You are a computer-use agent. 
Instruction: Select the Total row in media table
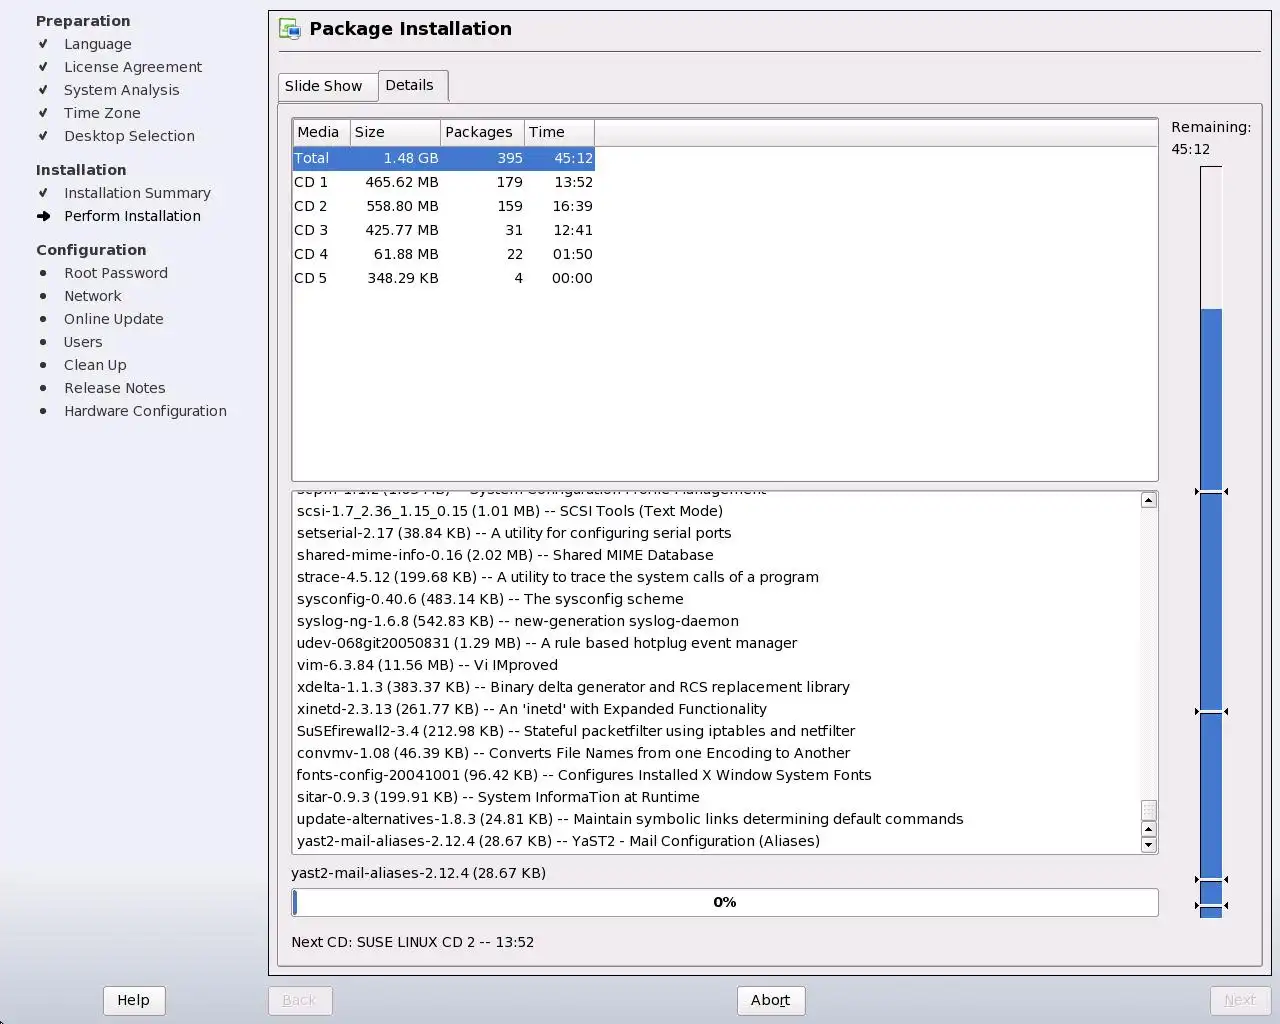tap(443, 158)
